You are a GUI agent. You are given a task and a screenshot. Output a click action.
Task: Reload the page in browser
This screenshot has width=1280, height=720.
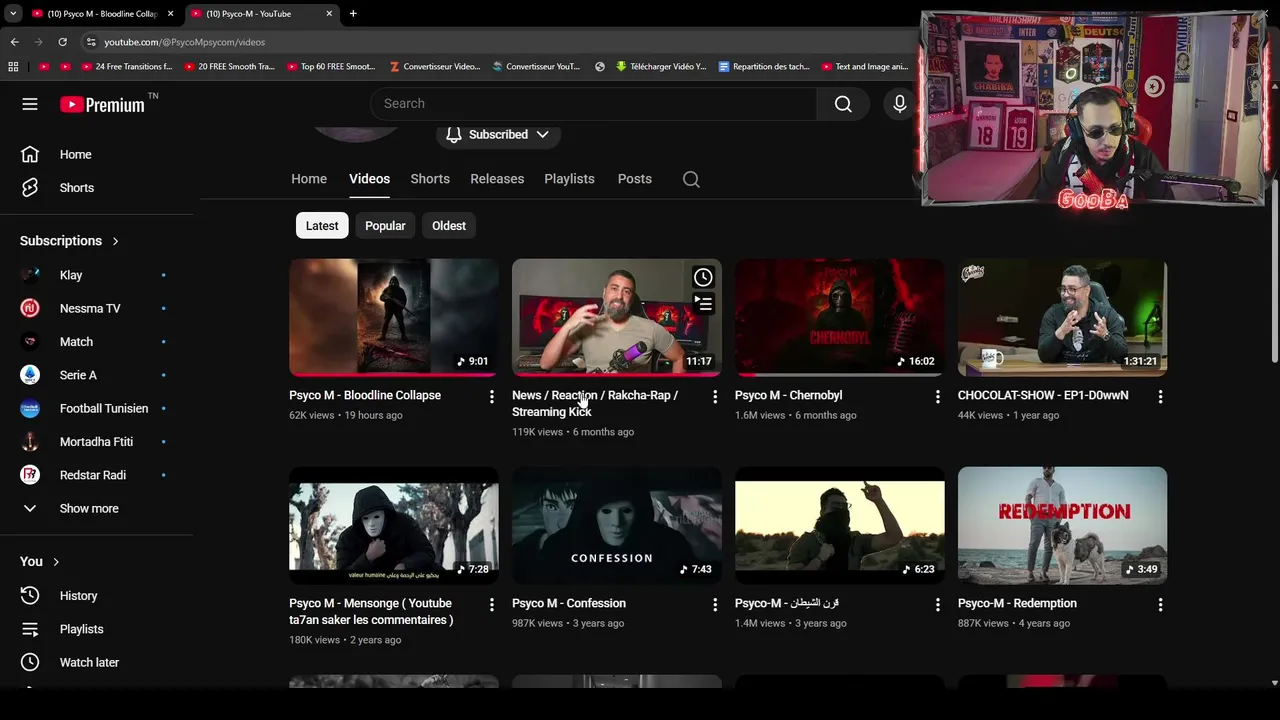coord(62,42)
